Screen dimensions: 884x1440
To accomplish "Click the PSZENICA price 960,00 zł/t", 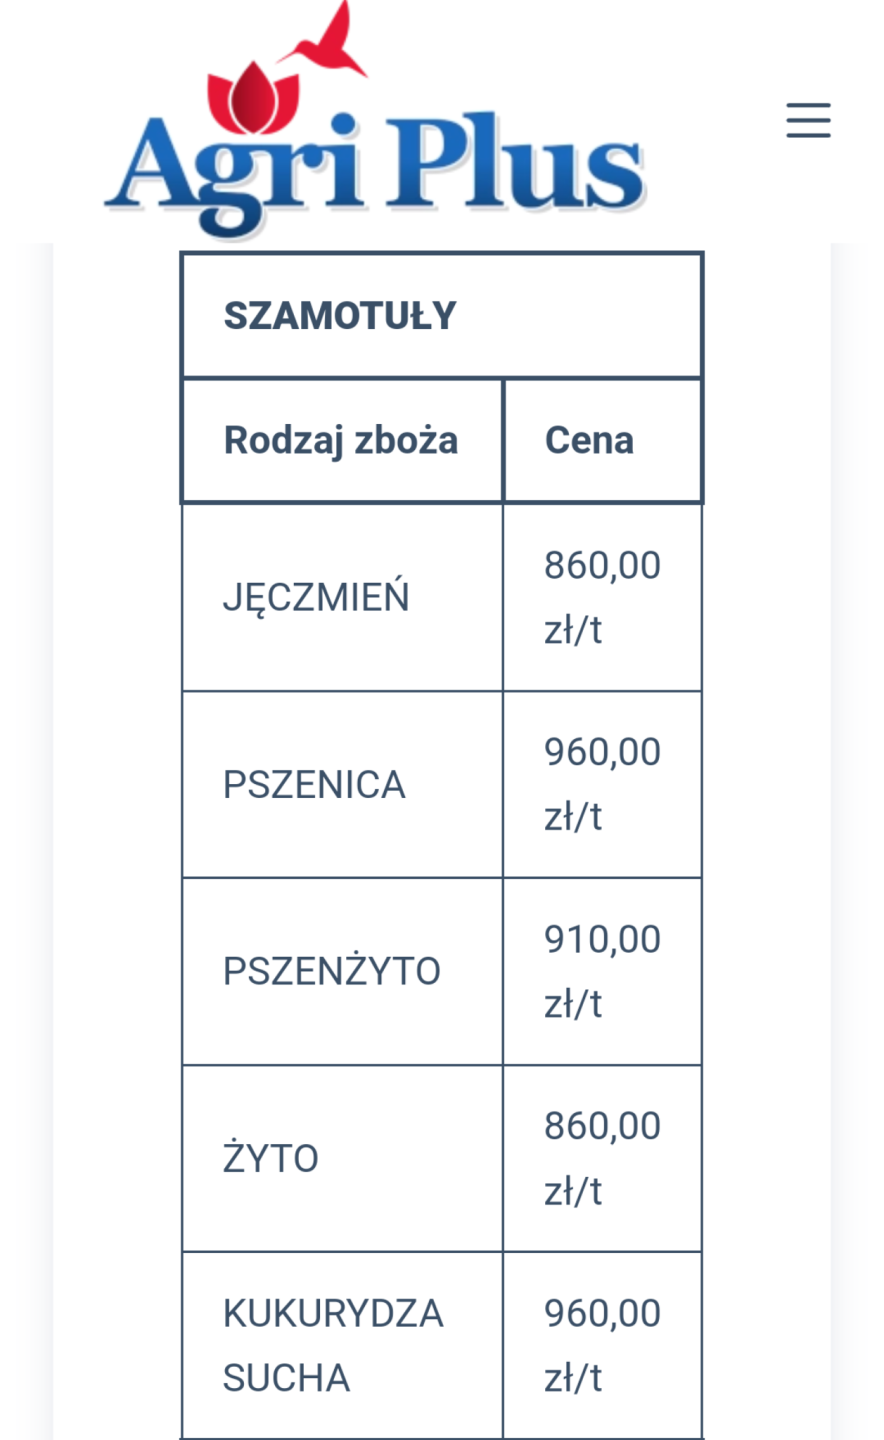I will pos(602,784).
